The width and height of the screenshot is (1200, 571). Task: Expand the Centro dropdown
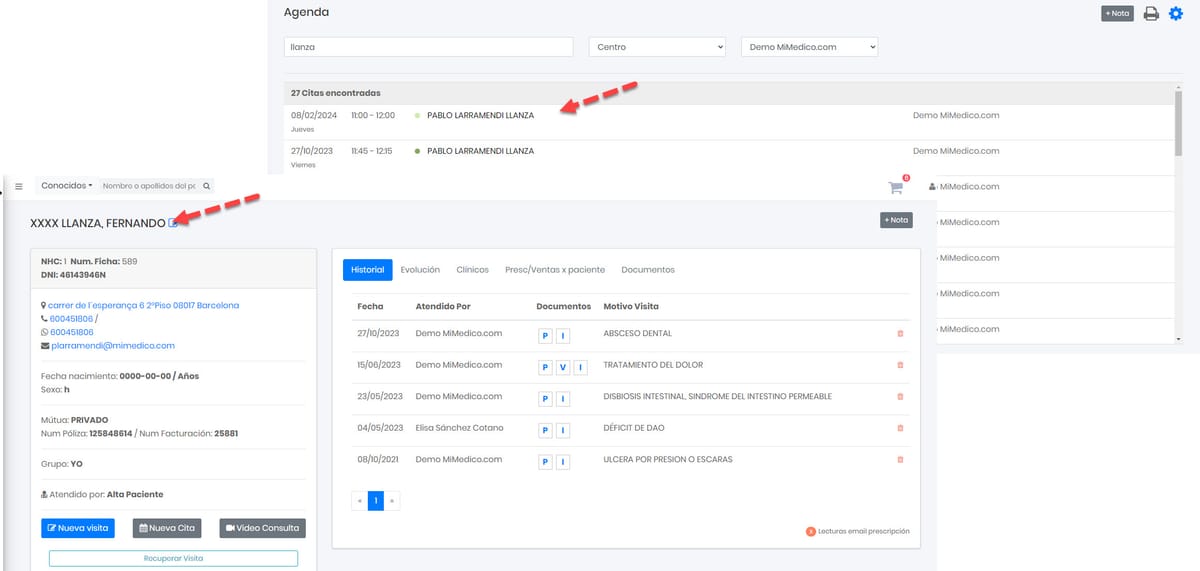pos(657,47)
